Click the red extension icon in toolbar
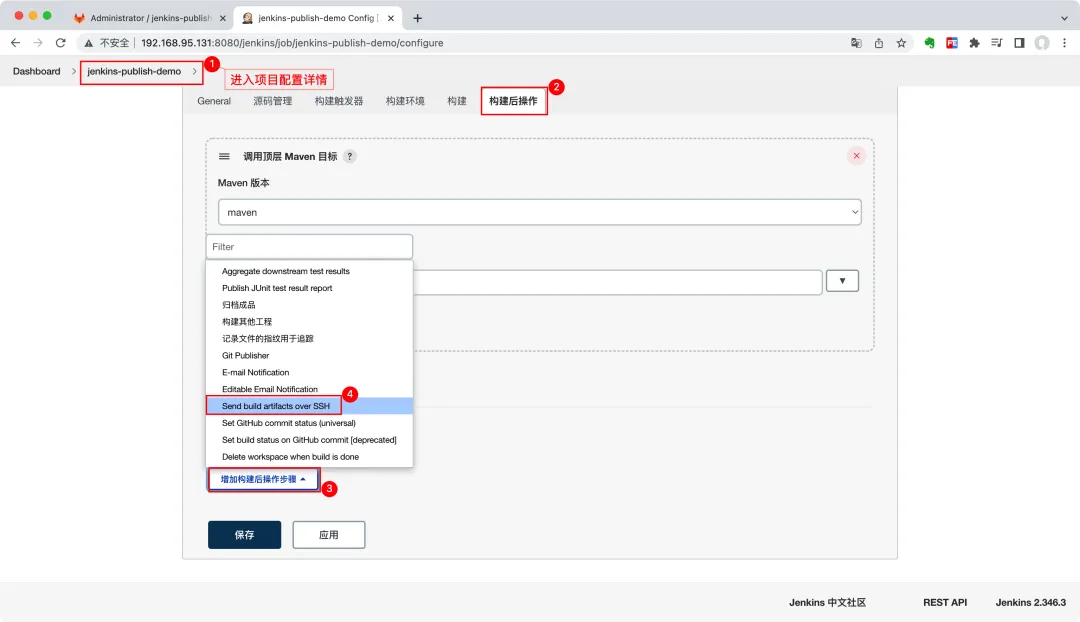Screen dimensions: 1080x622 click(x=952, y=43)
